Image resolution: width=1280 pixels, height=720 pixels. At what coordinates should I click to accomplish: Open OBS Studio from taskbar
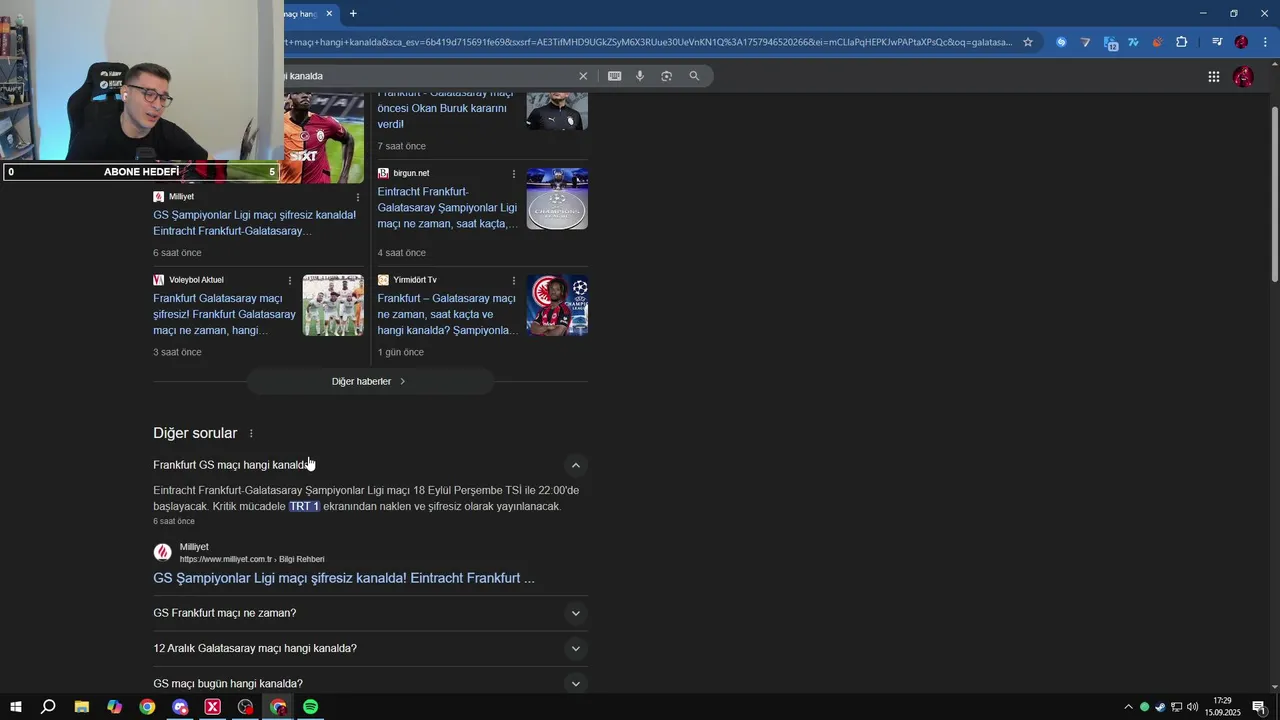coord(245,707)
